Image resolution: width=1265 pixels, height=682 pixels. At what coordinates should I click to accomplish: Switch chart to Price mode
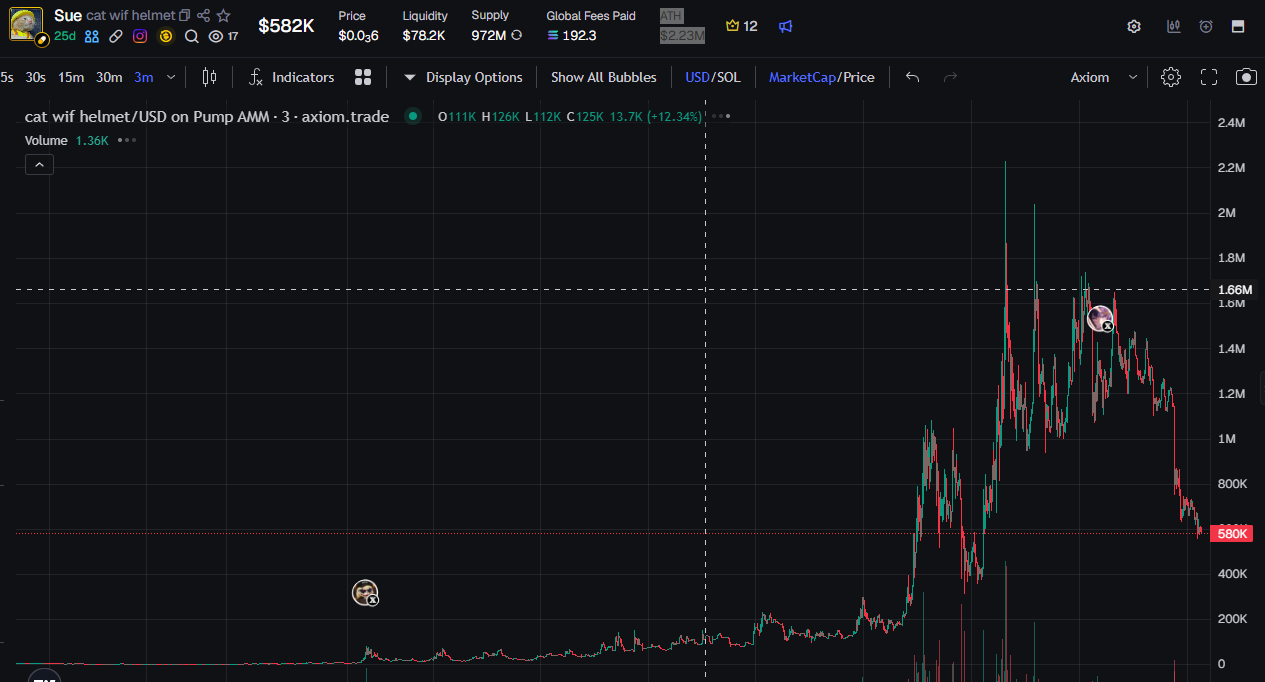859,77
